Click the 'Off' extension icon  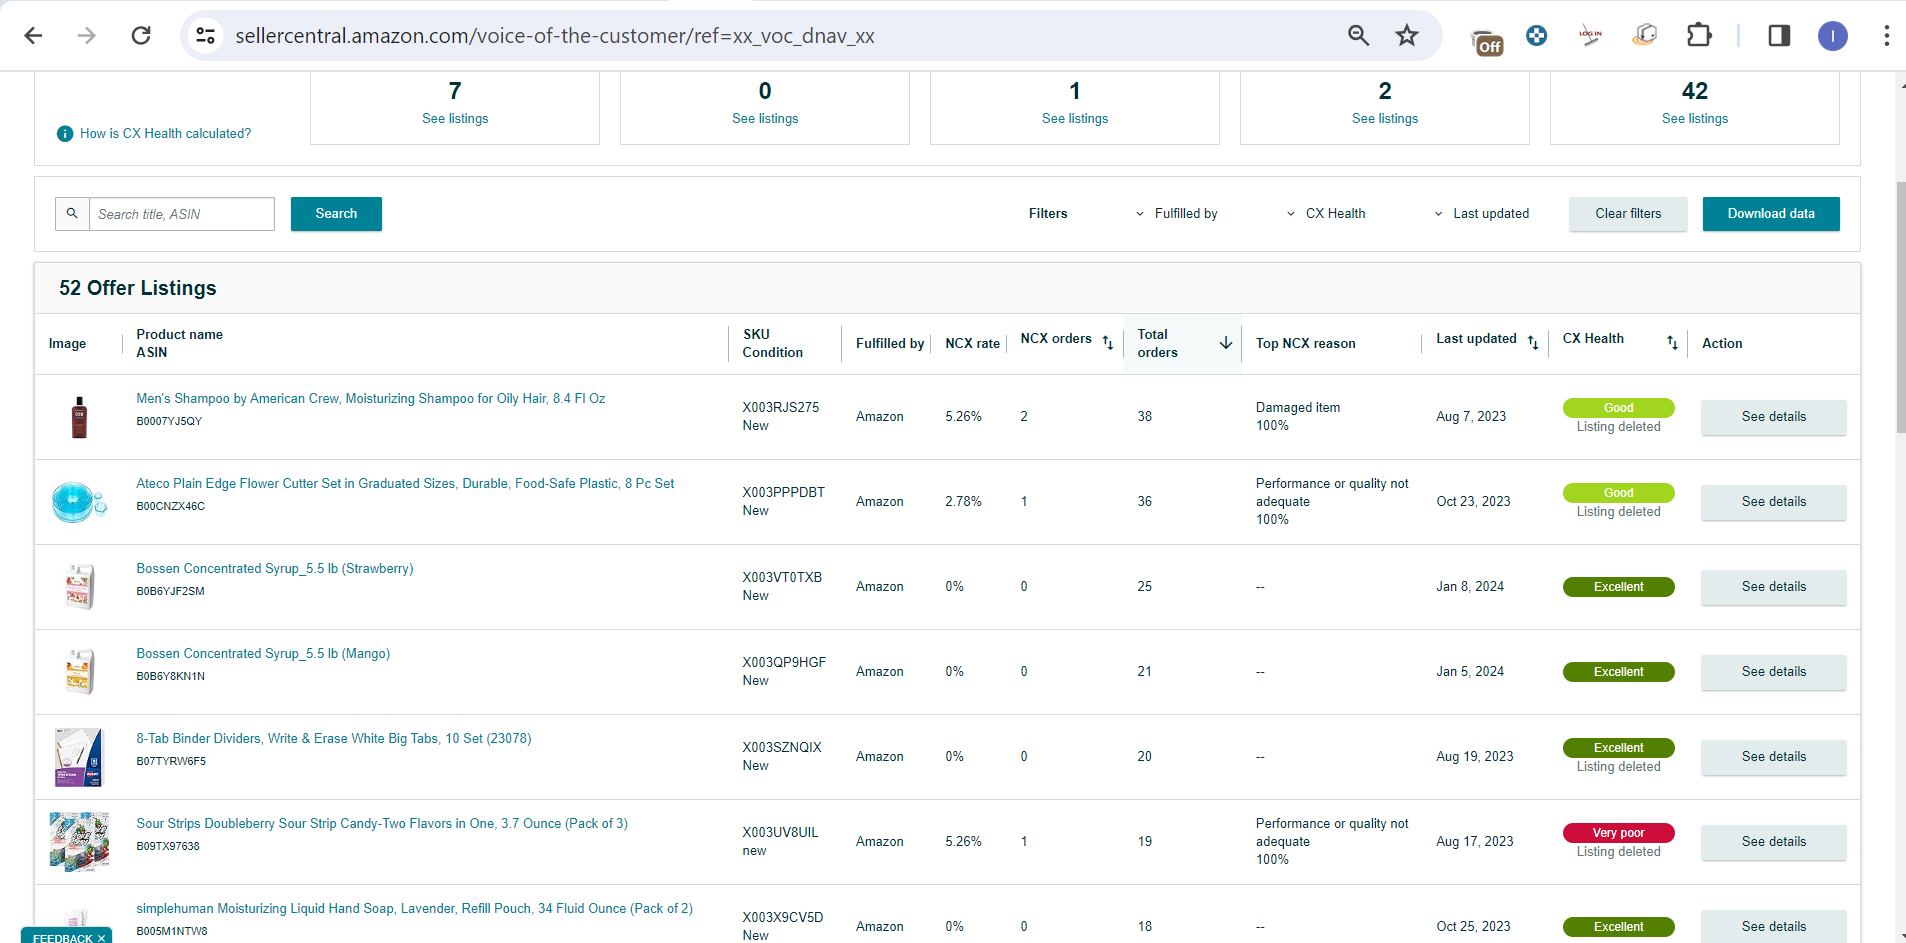click(x=1488, y=42)
